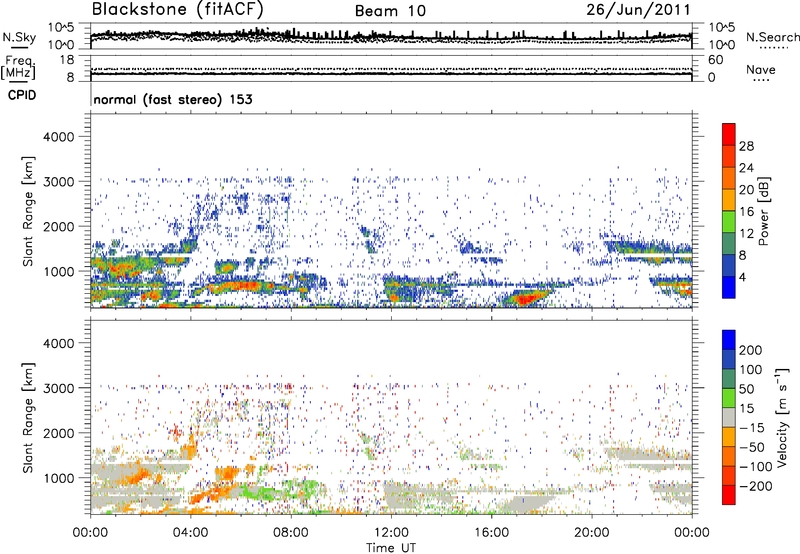
Task: Click the -15 label on Velocity colorbar
Action: pyautogui.click(x=752, y=428)
